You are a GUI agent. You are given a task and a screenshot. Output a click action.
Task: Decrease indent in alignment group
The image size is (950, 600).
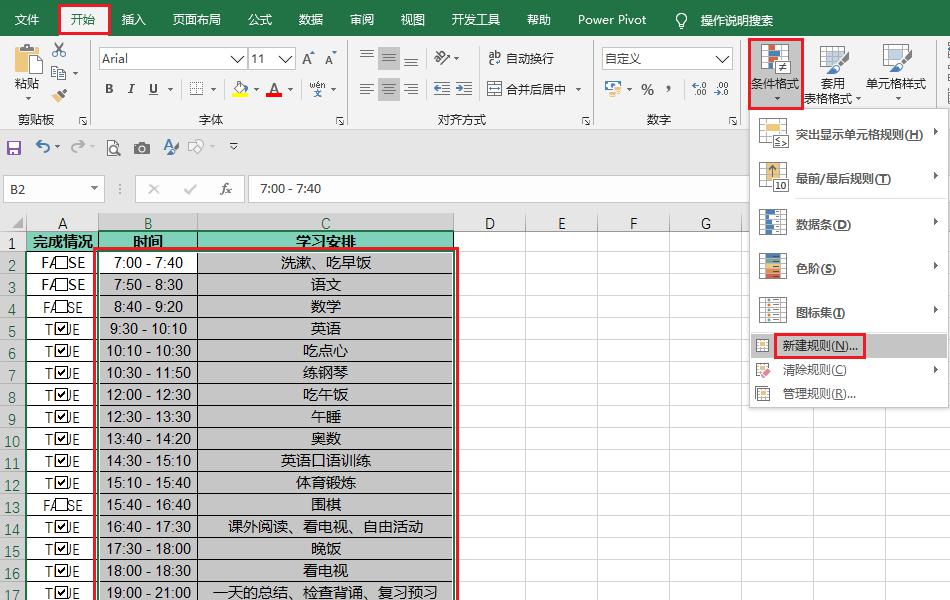pyautogui.click(x=442, y=89)
